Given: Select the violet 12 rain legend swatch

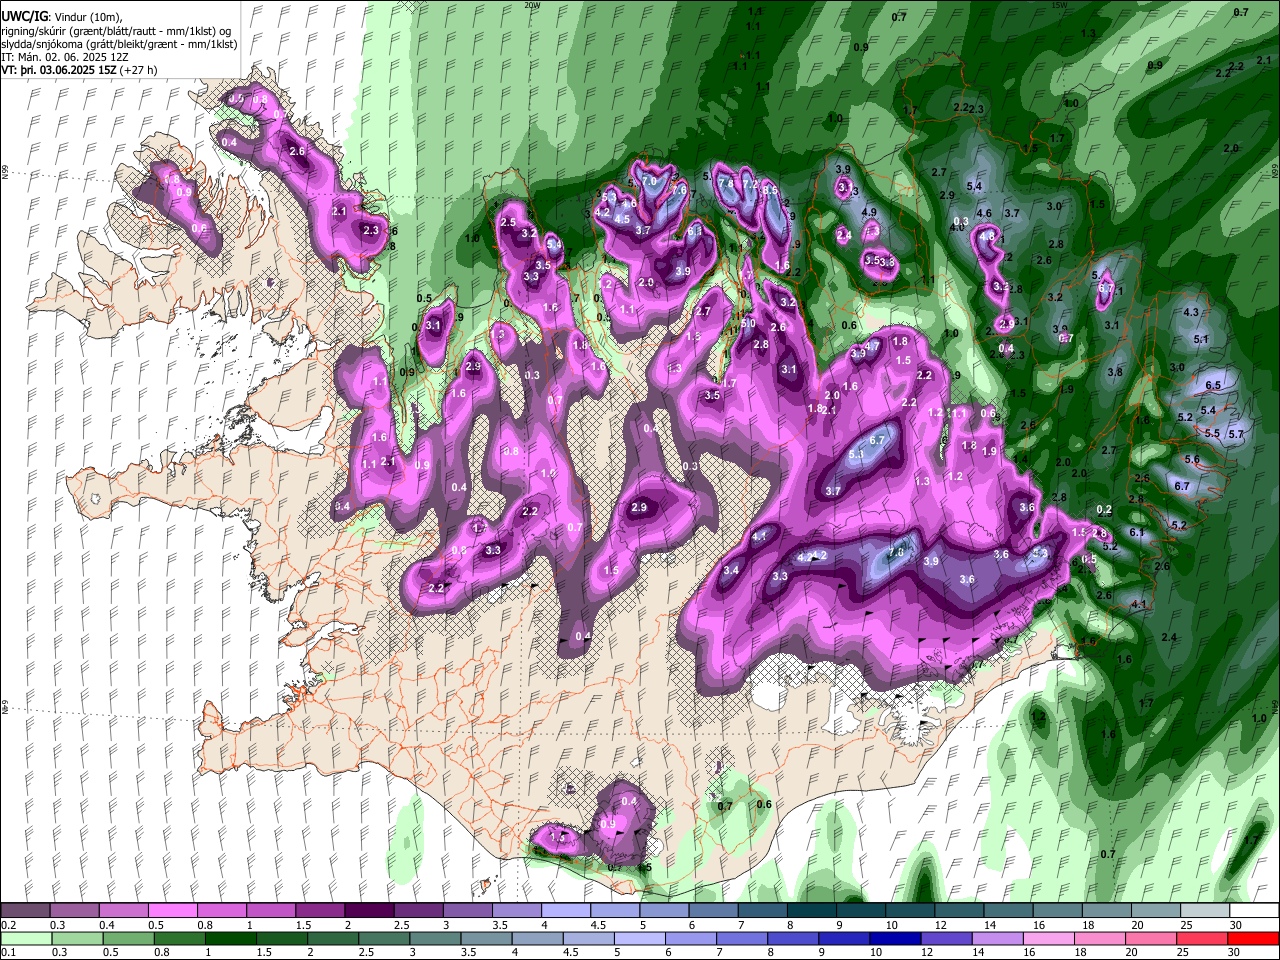Looking at the screenshot, I should tap(947, 939).
